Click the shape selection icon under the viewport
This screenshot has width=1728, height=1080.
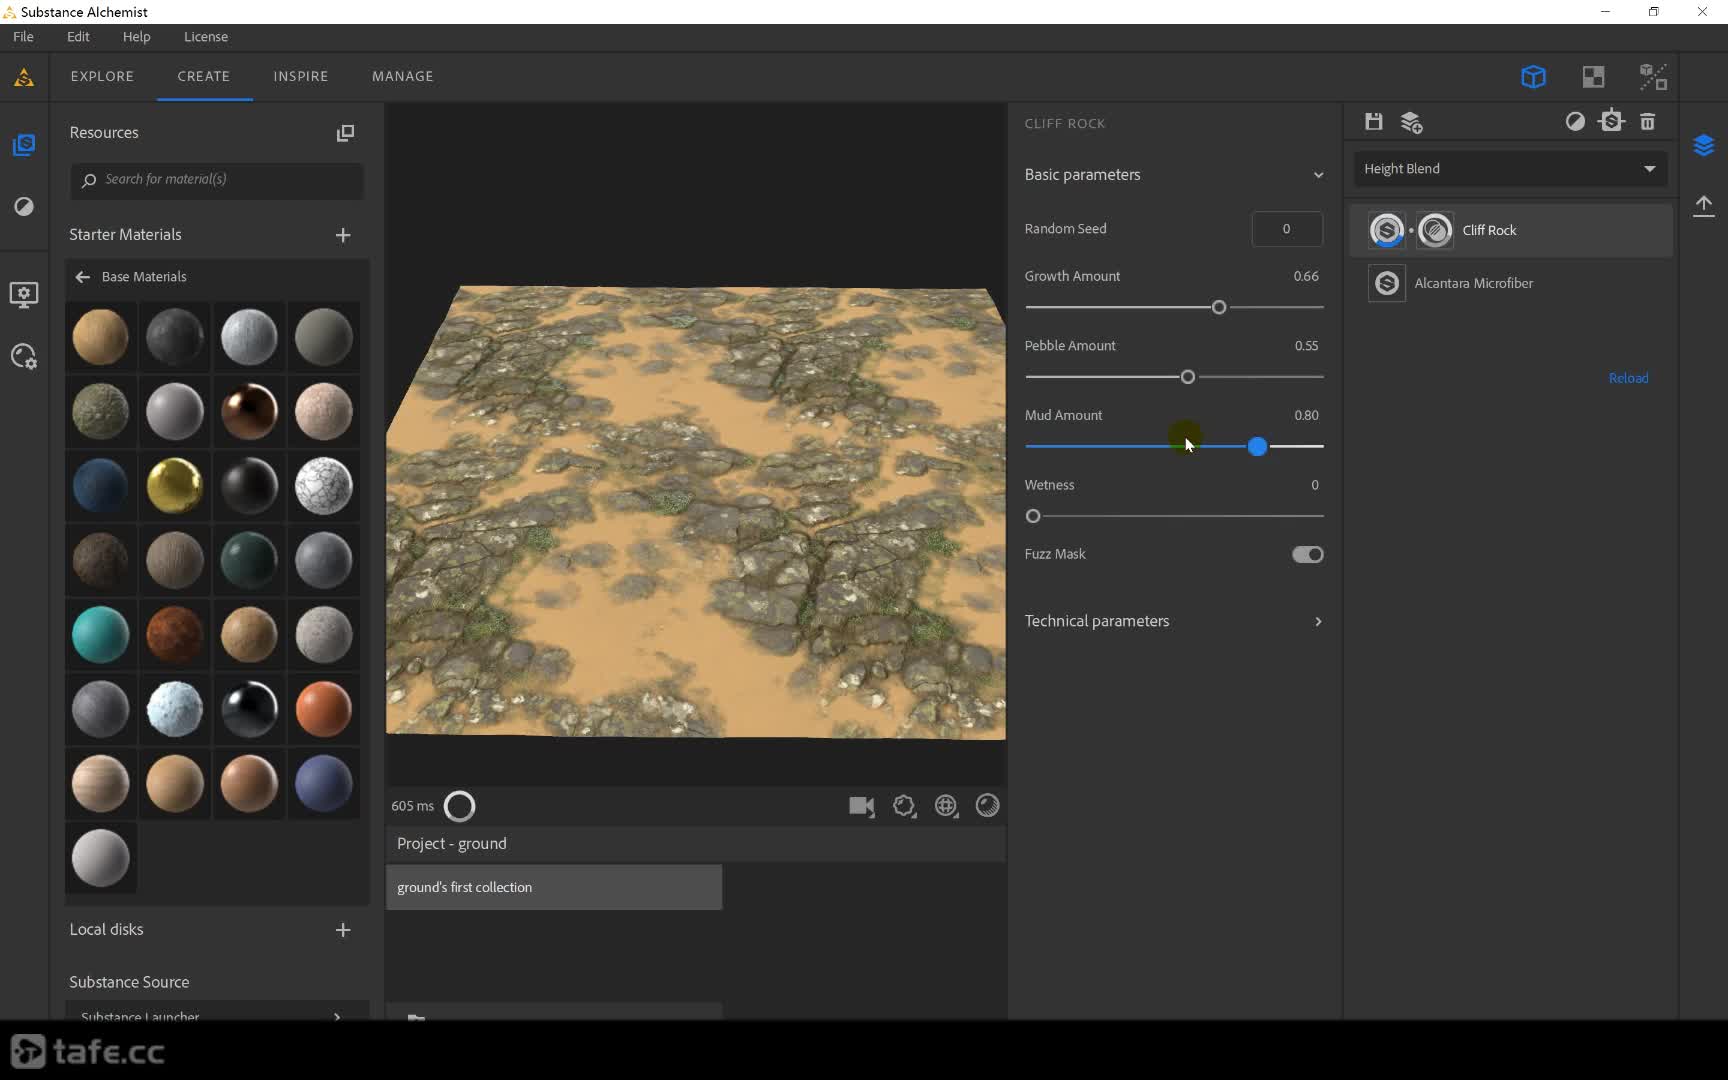(904, 806)
